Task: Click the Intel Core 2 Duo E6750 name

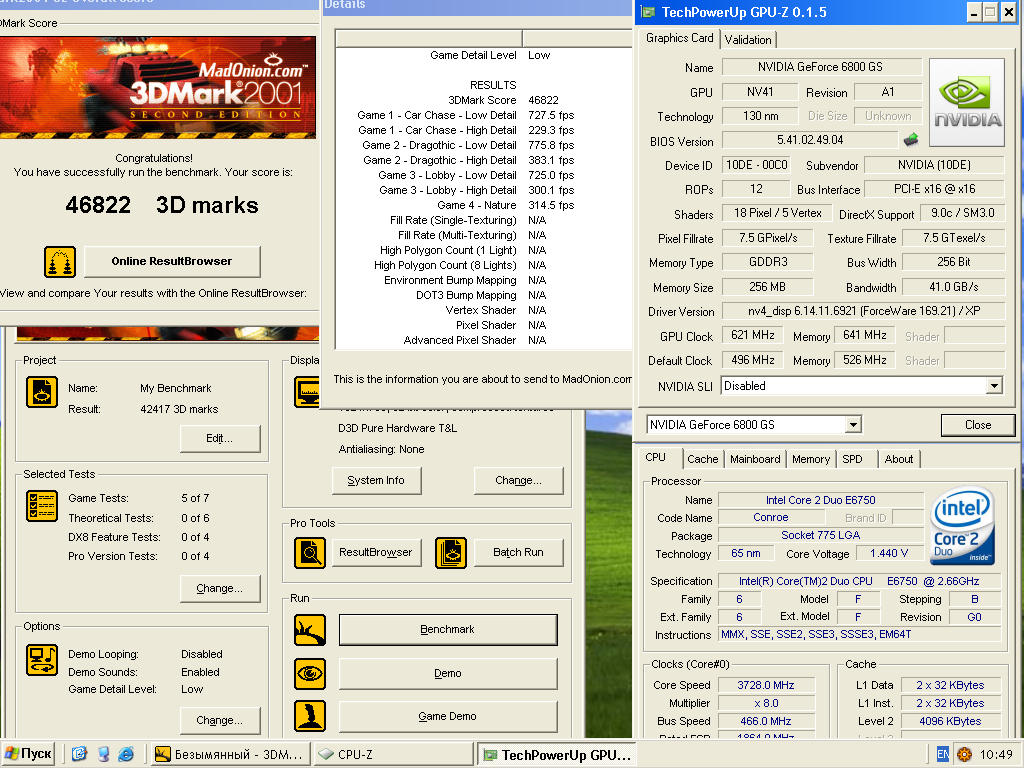Action: pos(820,500)
